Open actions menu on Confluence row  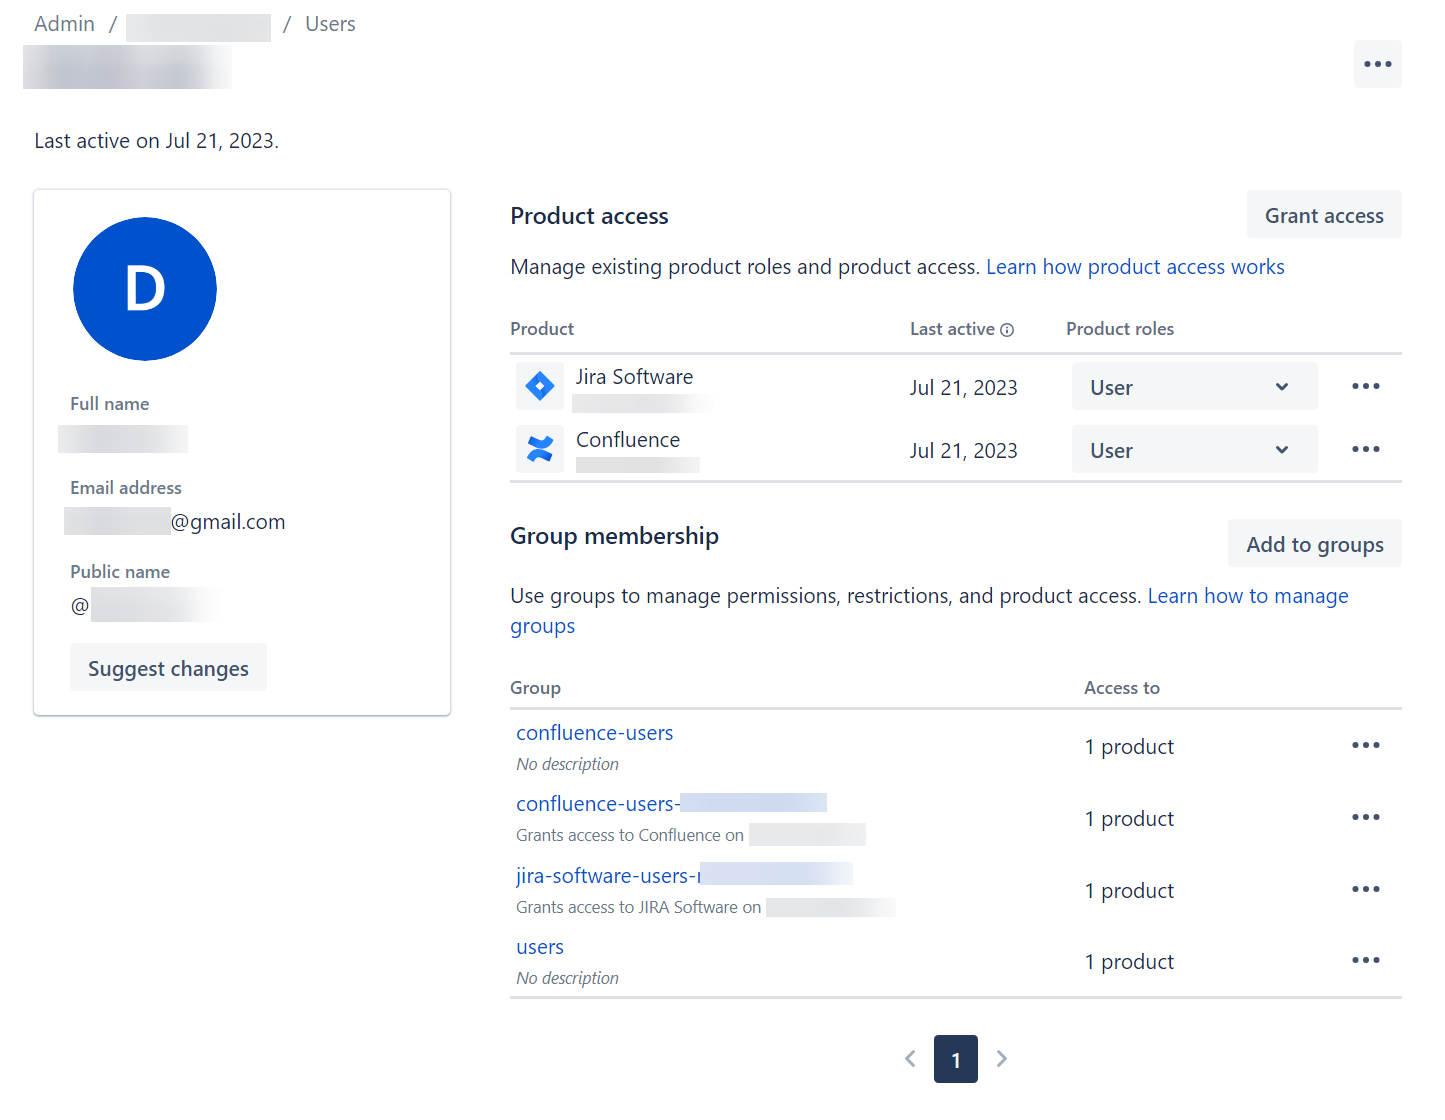1365,449
